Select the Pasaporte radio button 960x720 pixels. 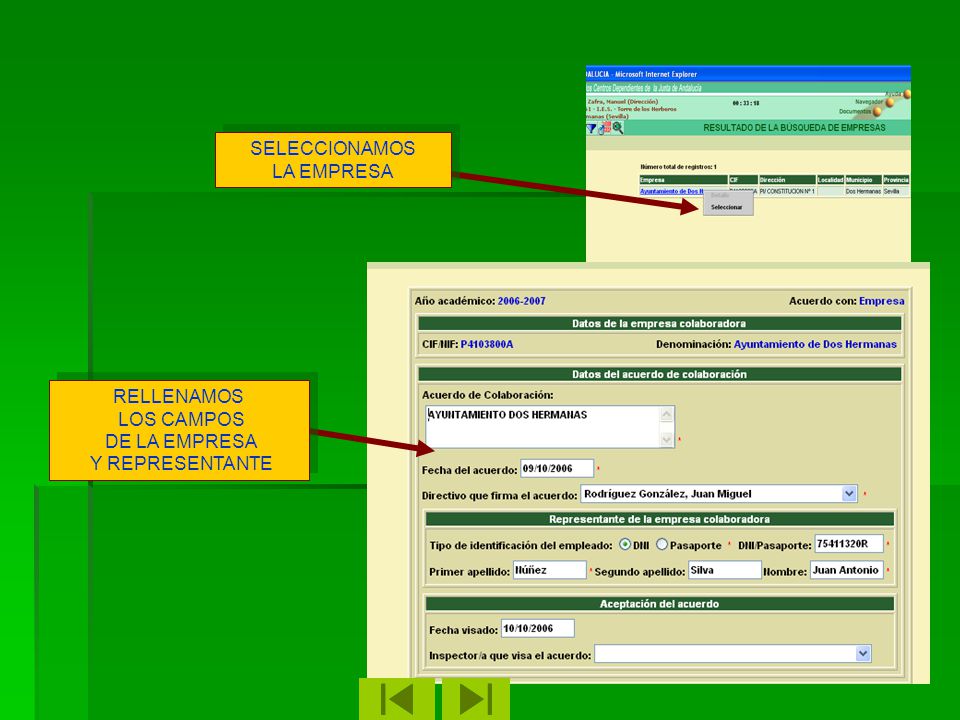662,544
